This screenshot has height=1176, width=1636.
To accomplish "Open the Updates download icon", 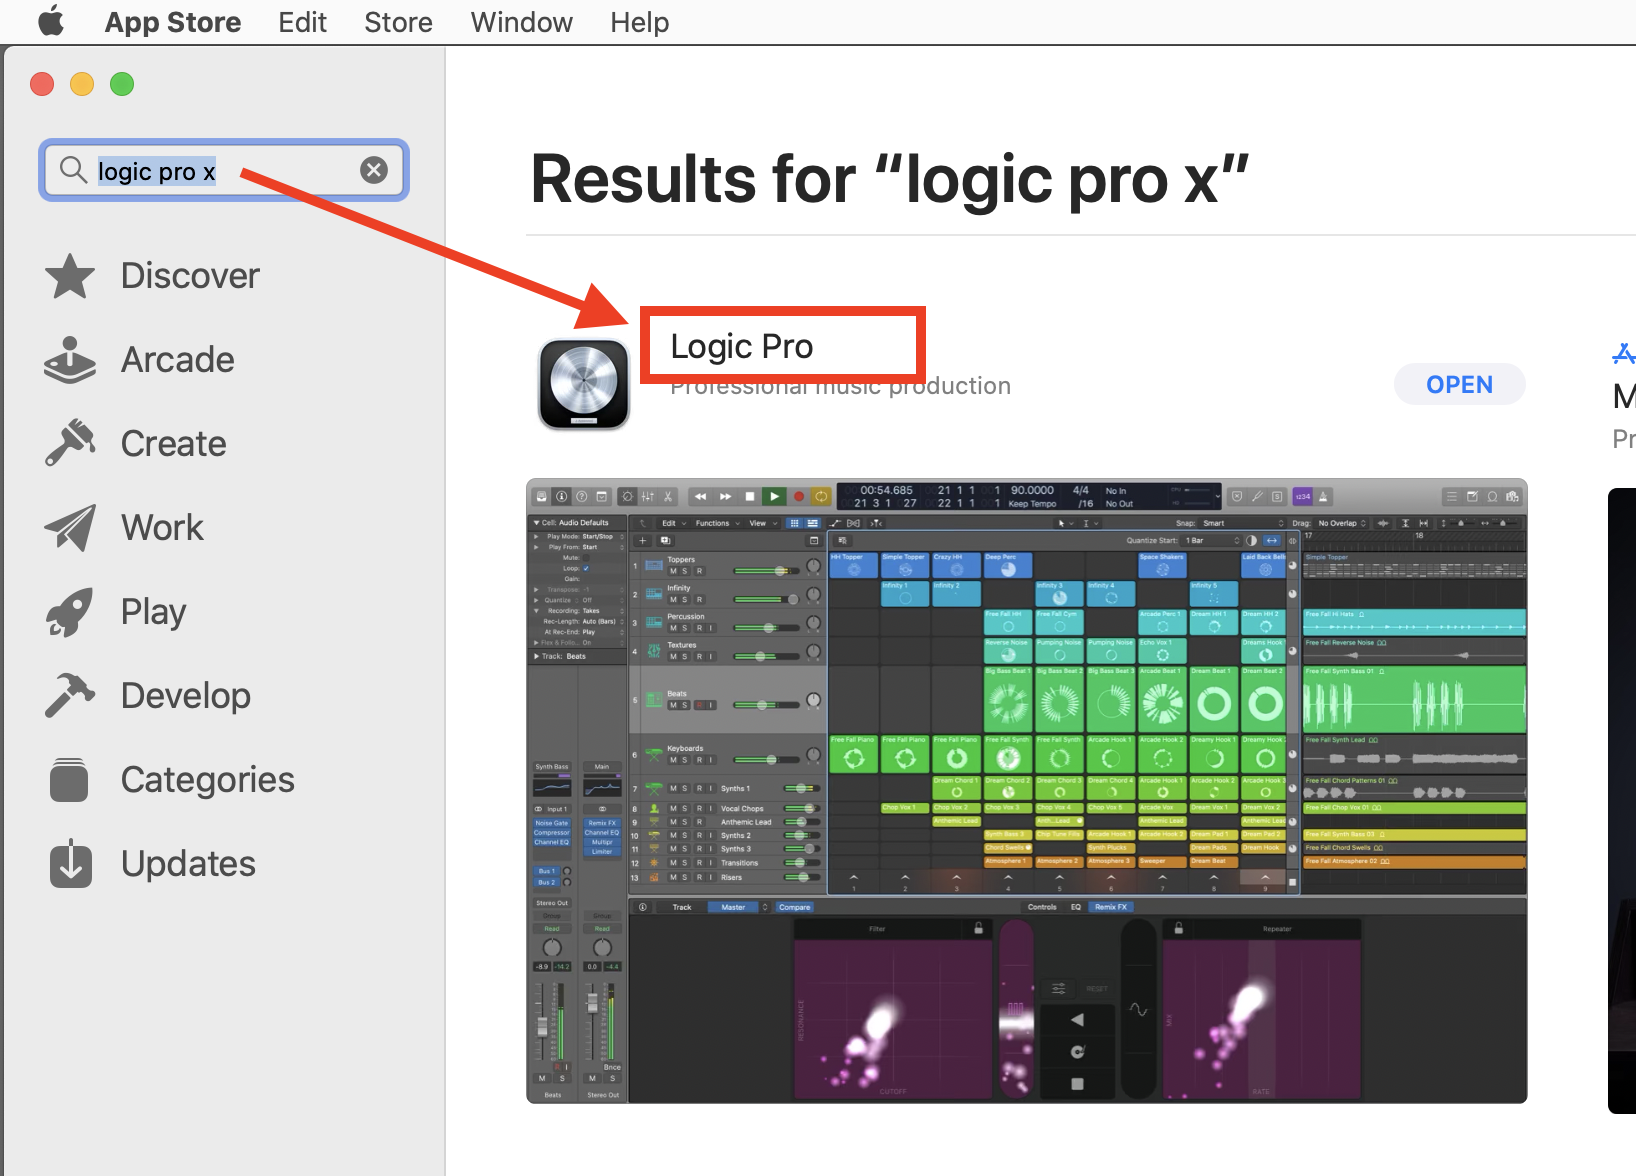I will [70, 863].
